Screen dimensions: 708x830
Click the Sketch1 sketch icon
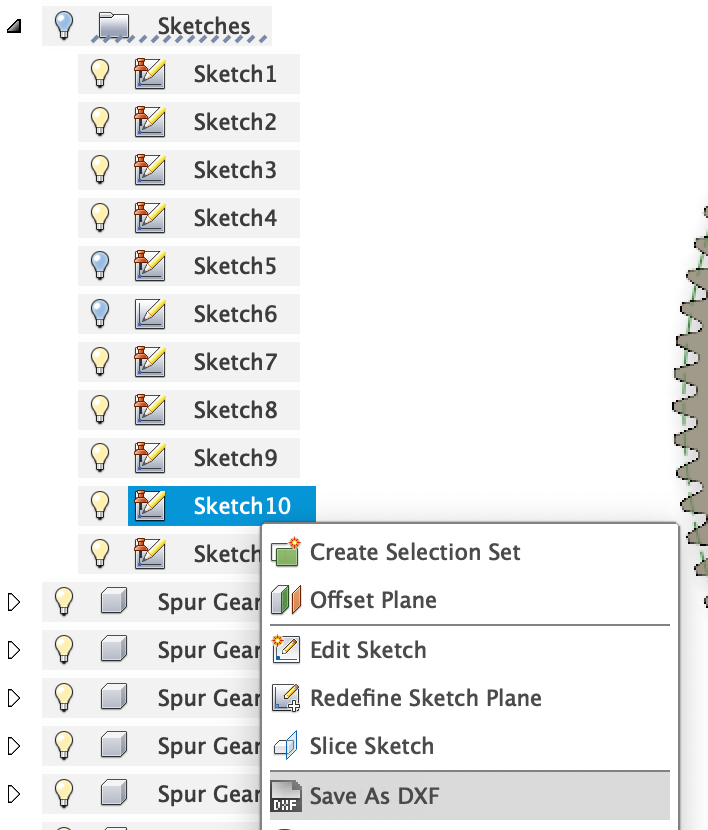(x=149, y=74)
